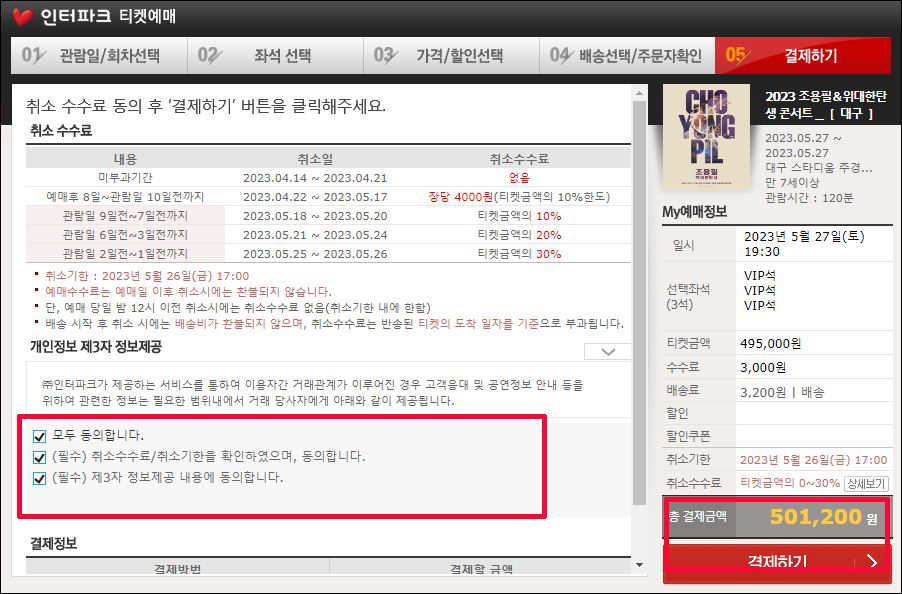Click the 상세보기 cancellation fee button
Viewport: 902px width, 594px height.
click(866, 484)
